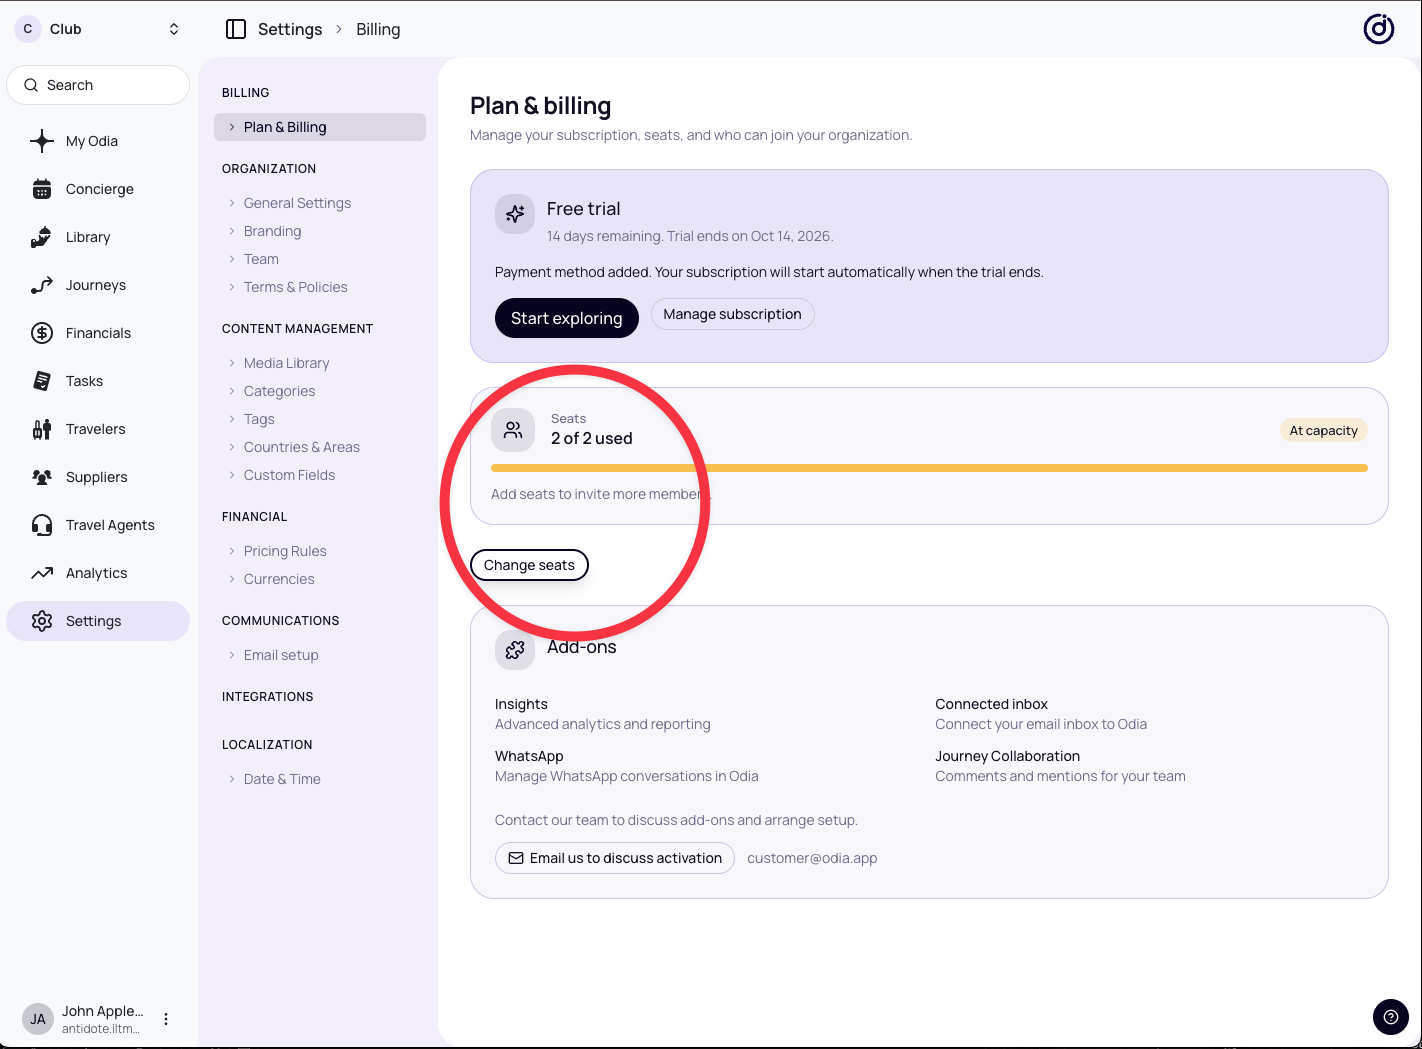Click the Settings gear icon
The width and height of the screenshot is (1422, 1049).
coord(42,621)
